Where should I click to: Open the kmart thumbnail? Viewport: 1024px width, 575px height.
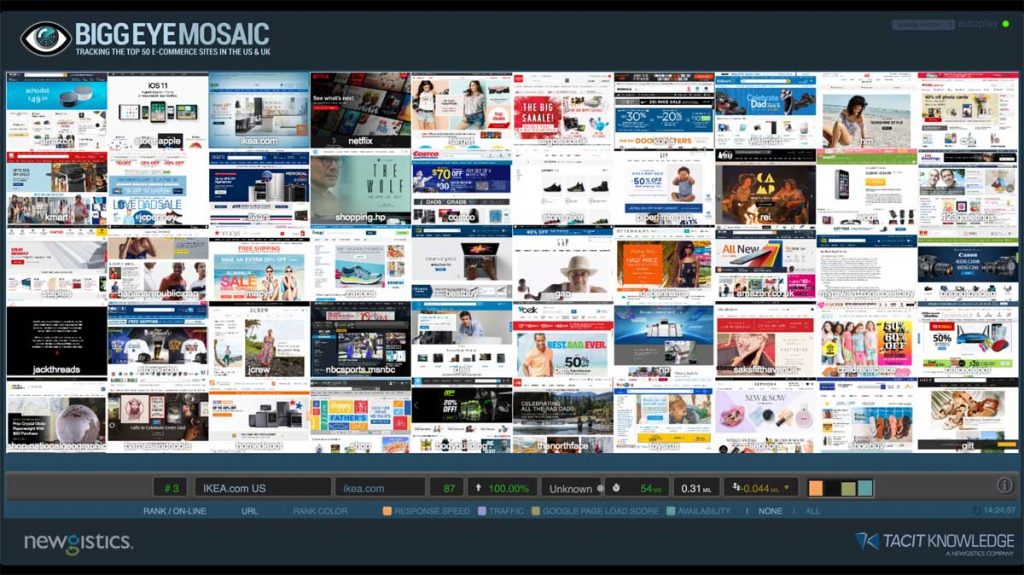point(57,188)
